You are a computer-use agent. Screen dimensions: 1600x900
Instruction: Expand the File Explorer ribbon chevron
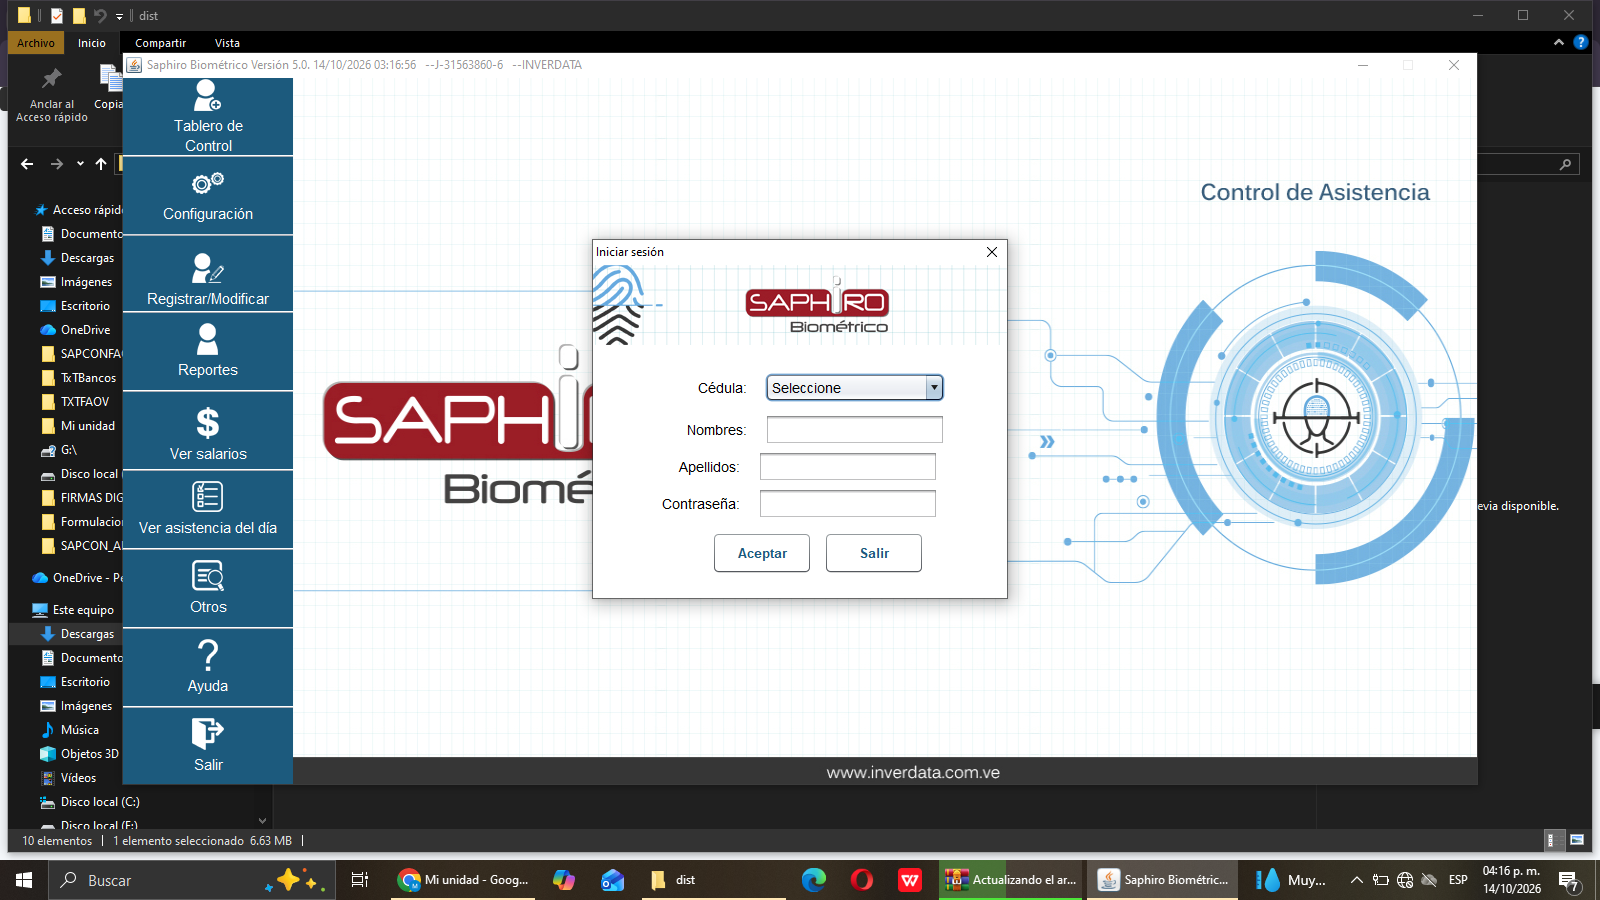click(x=1559, y=43)
